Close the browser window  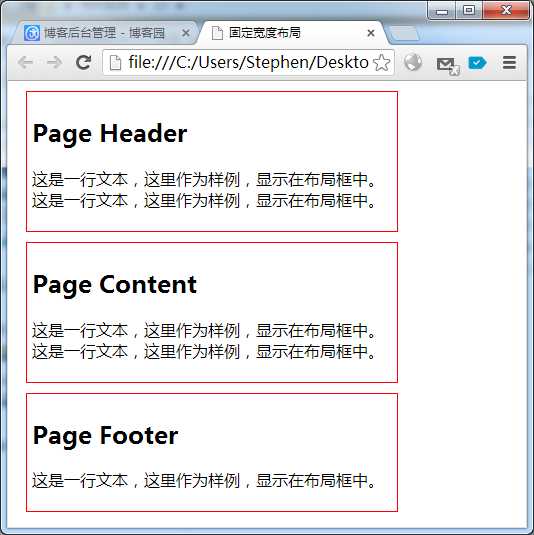(506, 10)
